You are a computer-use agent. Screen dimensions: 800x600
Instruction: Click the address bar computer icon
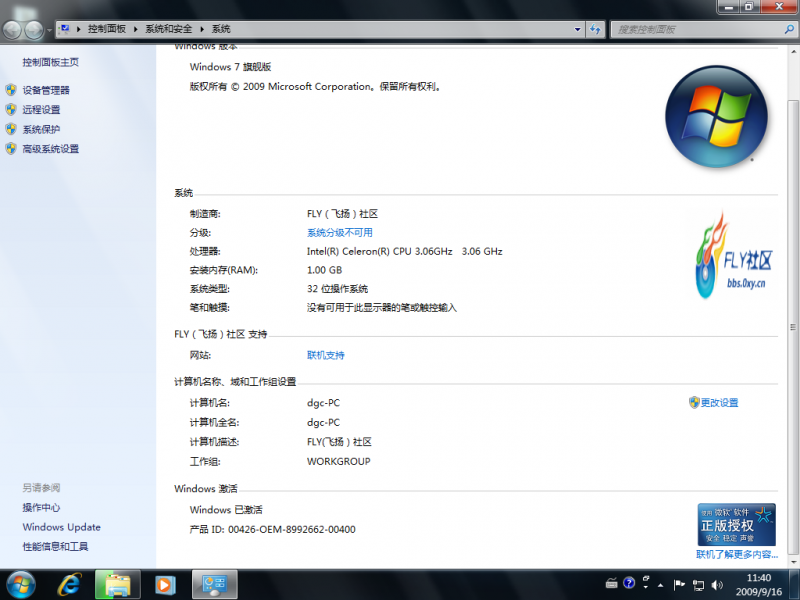(x=64, y=29)
